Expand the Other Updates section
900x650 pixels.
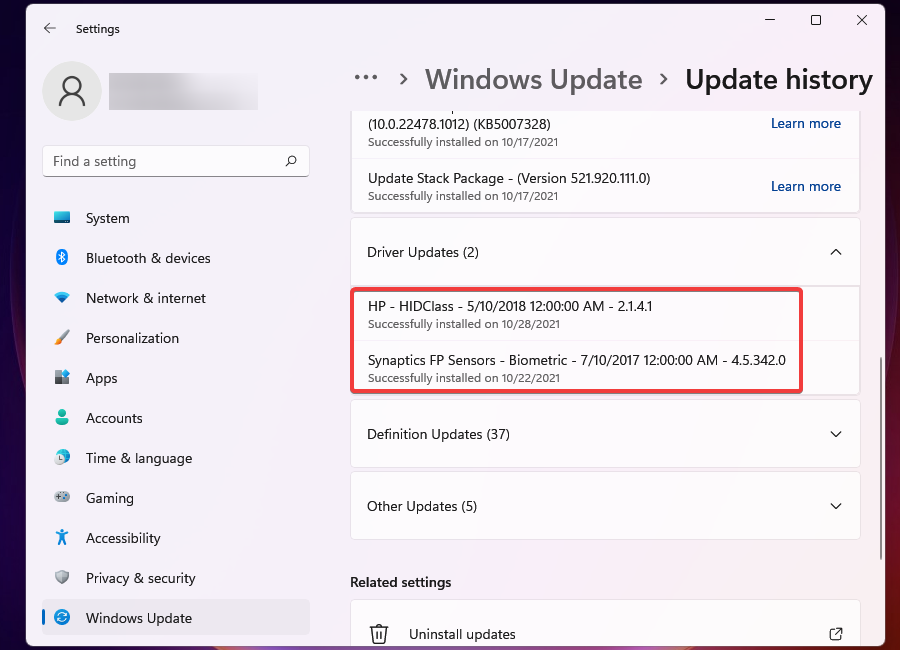(x=836, y=506)
